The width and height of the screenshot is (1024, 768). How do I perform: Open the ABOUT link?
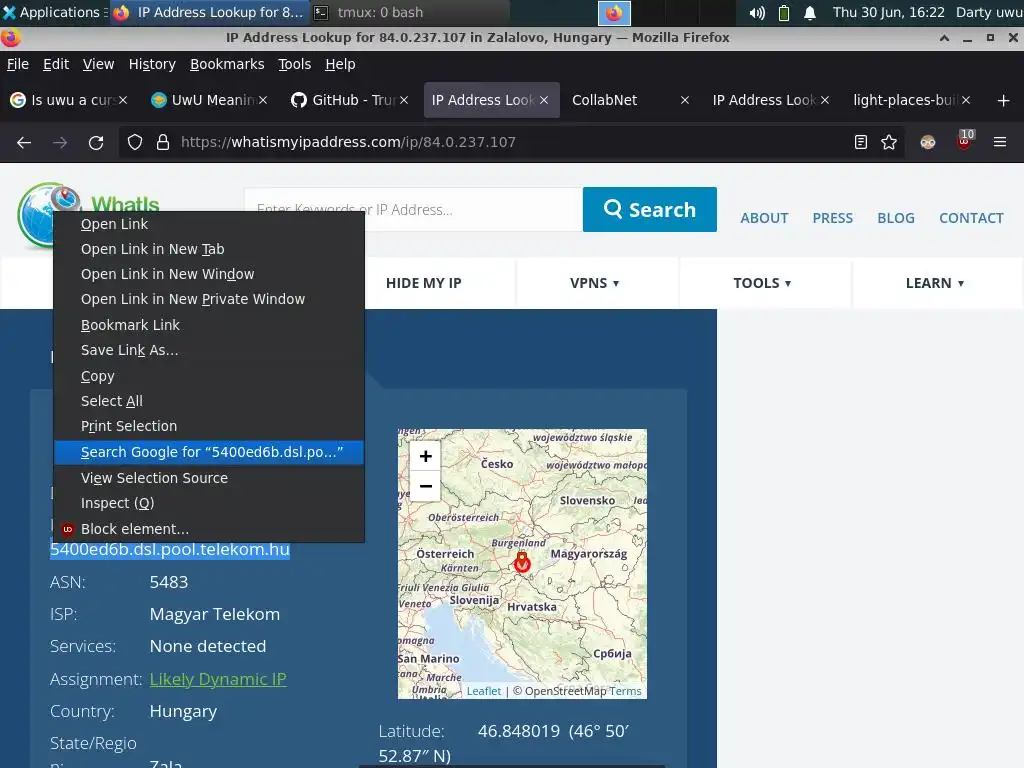764,218
